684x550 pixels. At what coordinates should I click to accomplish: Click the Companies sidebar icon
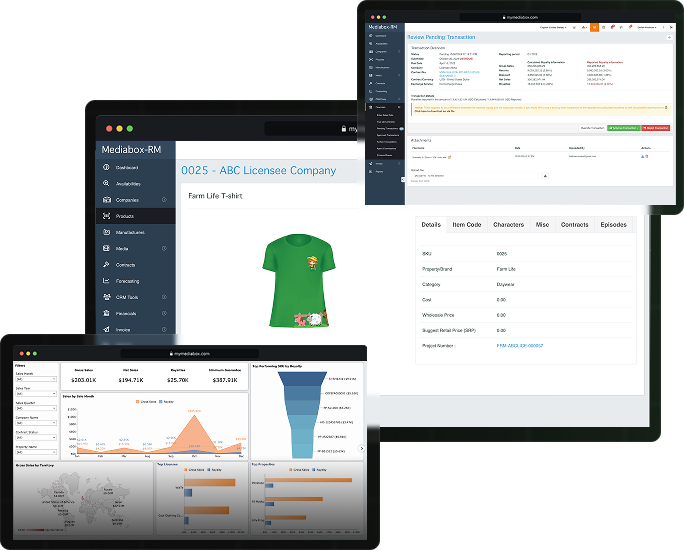106,200
